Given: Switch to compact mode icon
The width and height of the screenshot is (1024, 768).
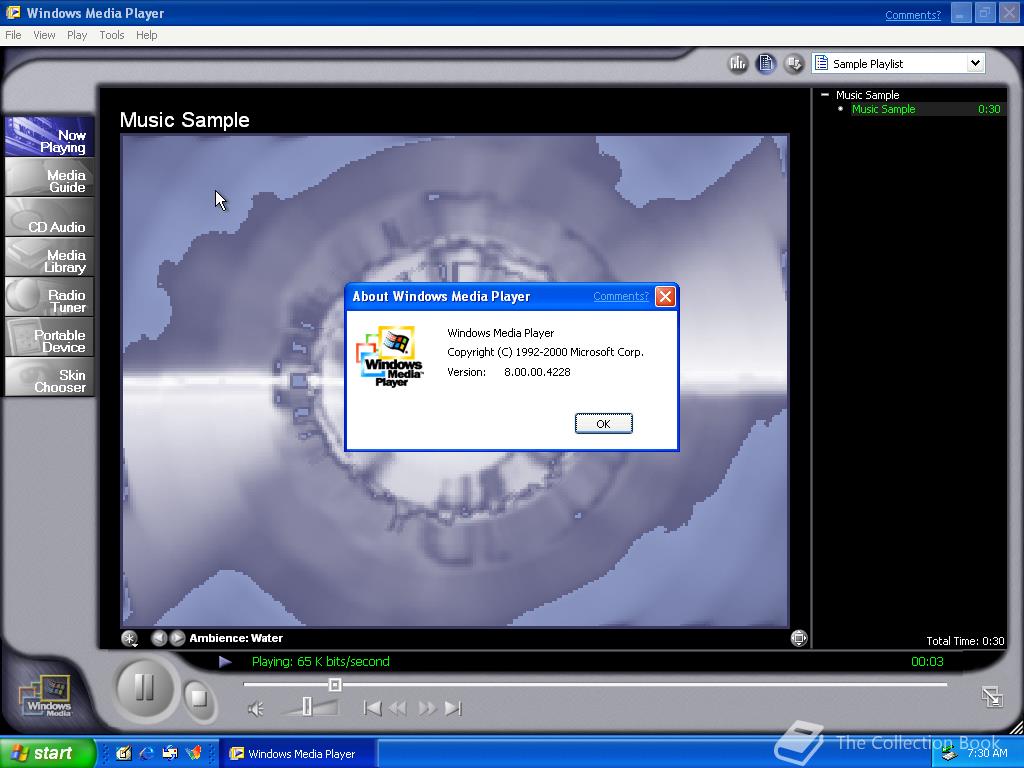Looking at the screenshot, I should pyautogui.click(x=992, y=697).
